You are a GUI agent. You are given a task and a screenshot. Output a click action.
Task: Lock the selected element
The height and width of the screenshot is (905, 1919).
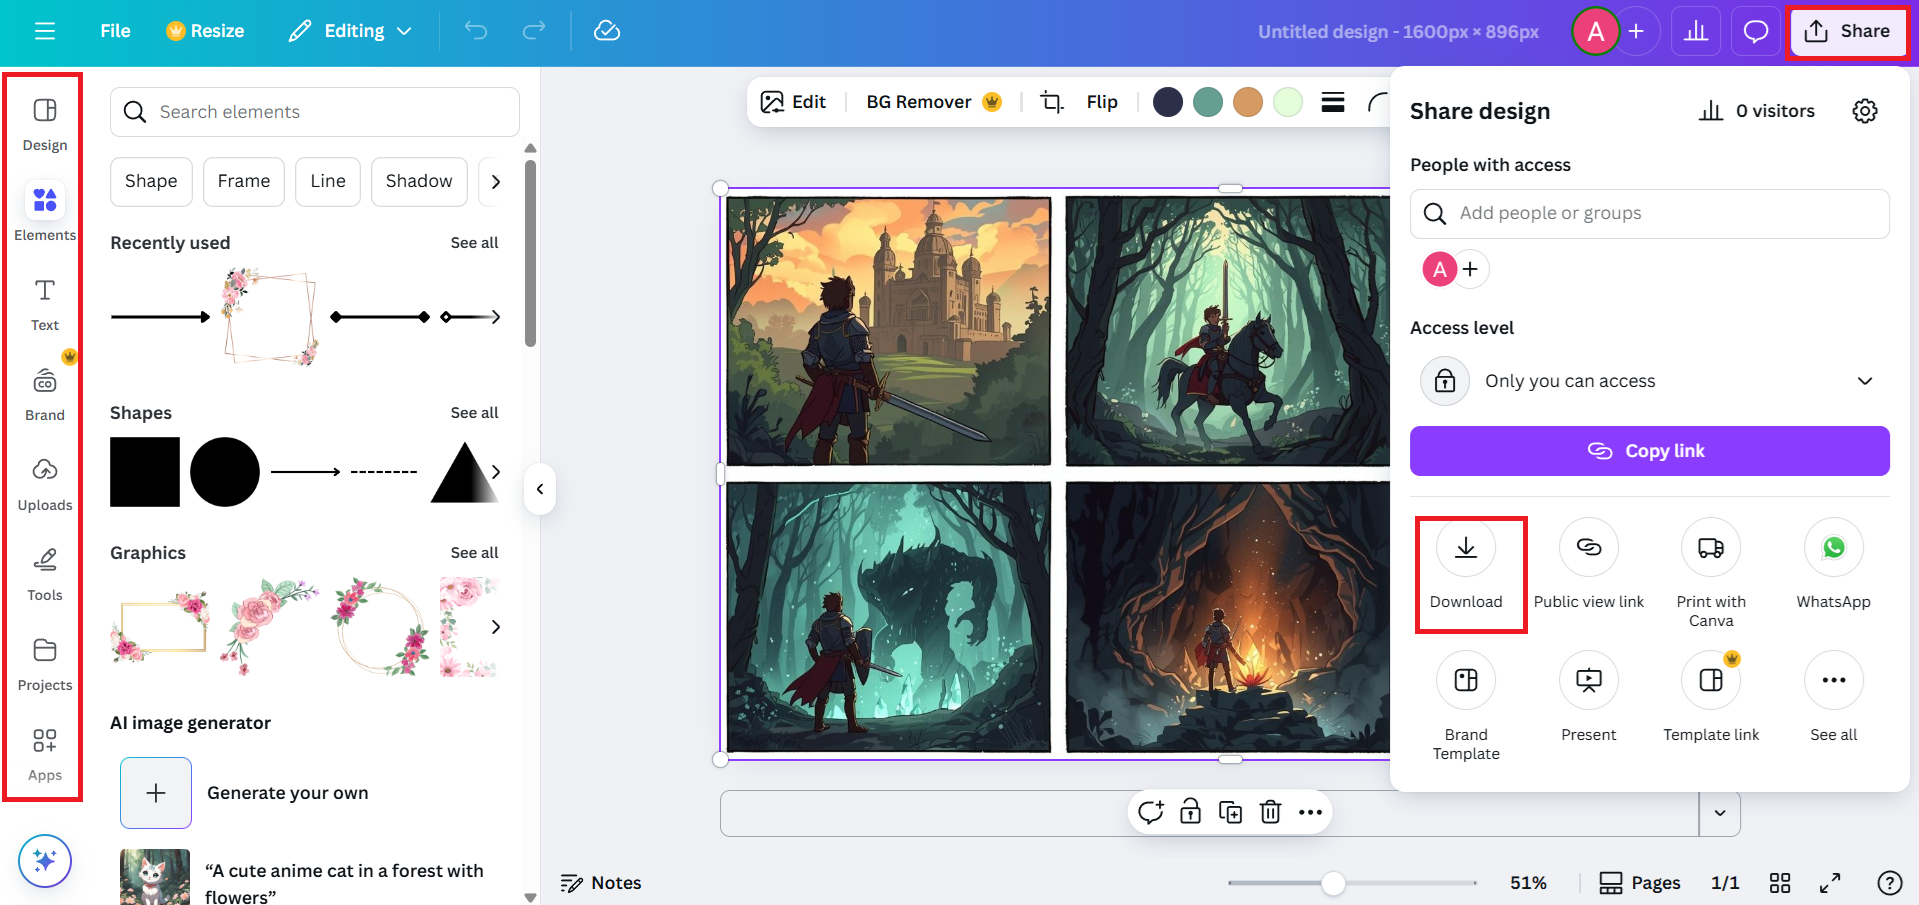tap(1190, 812)
